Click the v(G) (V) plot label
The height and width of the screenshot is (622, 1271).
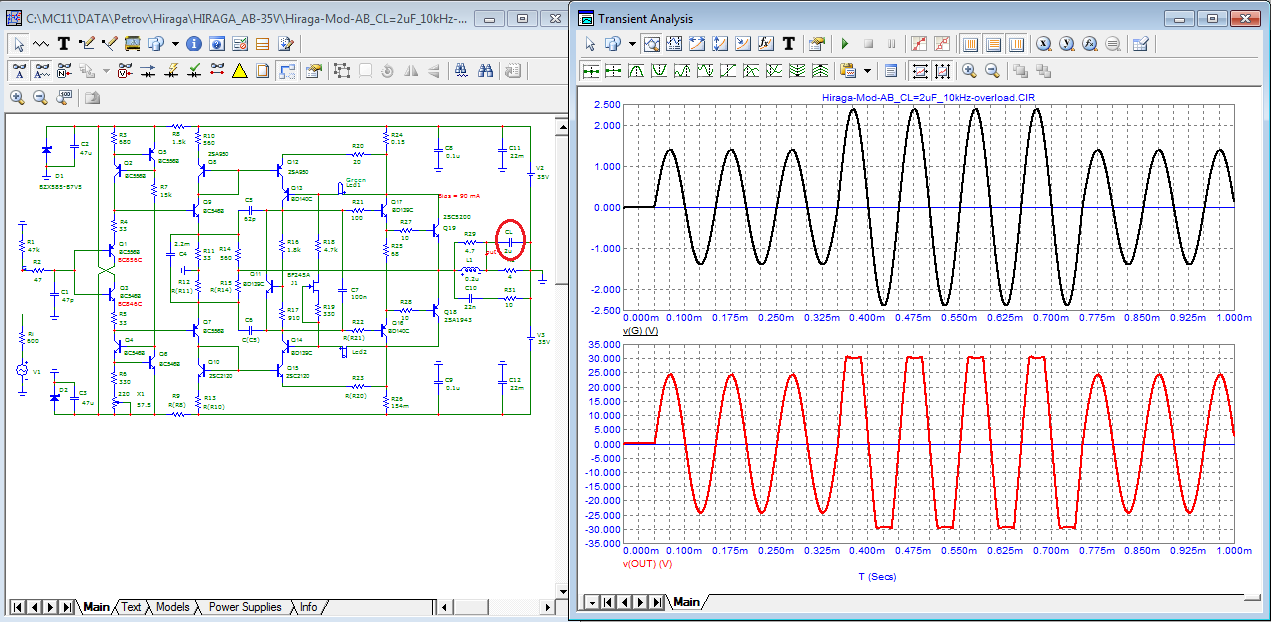641,330
